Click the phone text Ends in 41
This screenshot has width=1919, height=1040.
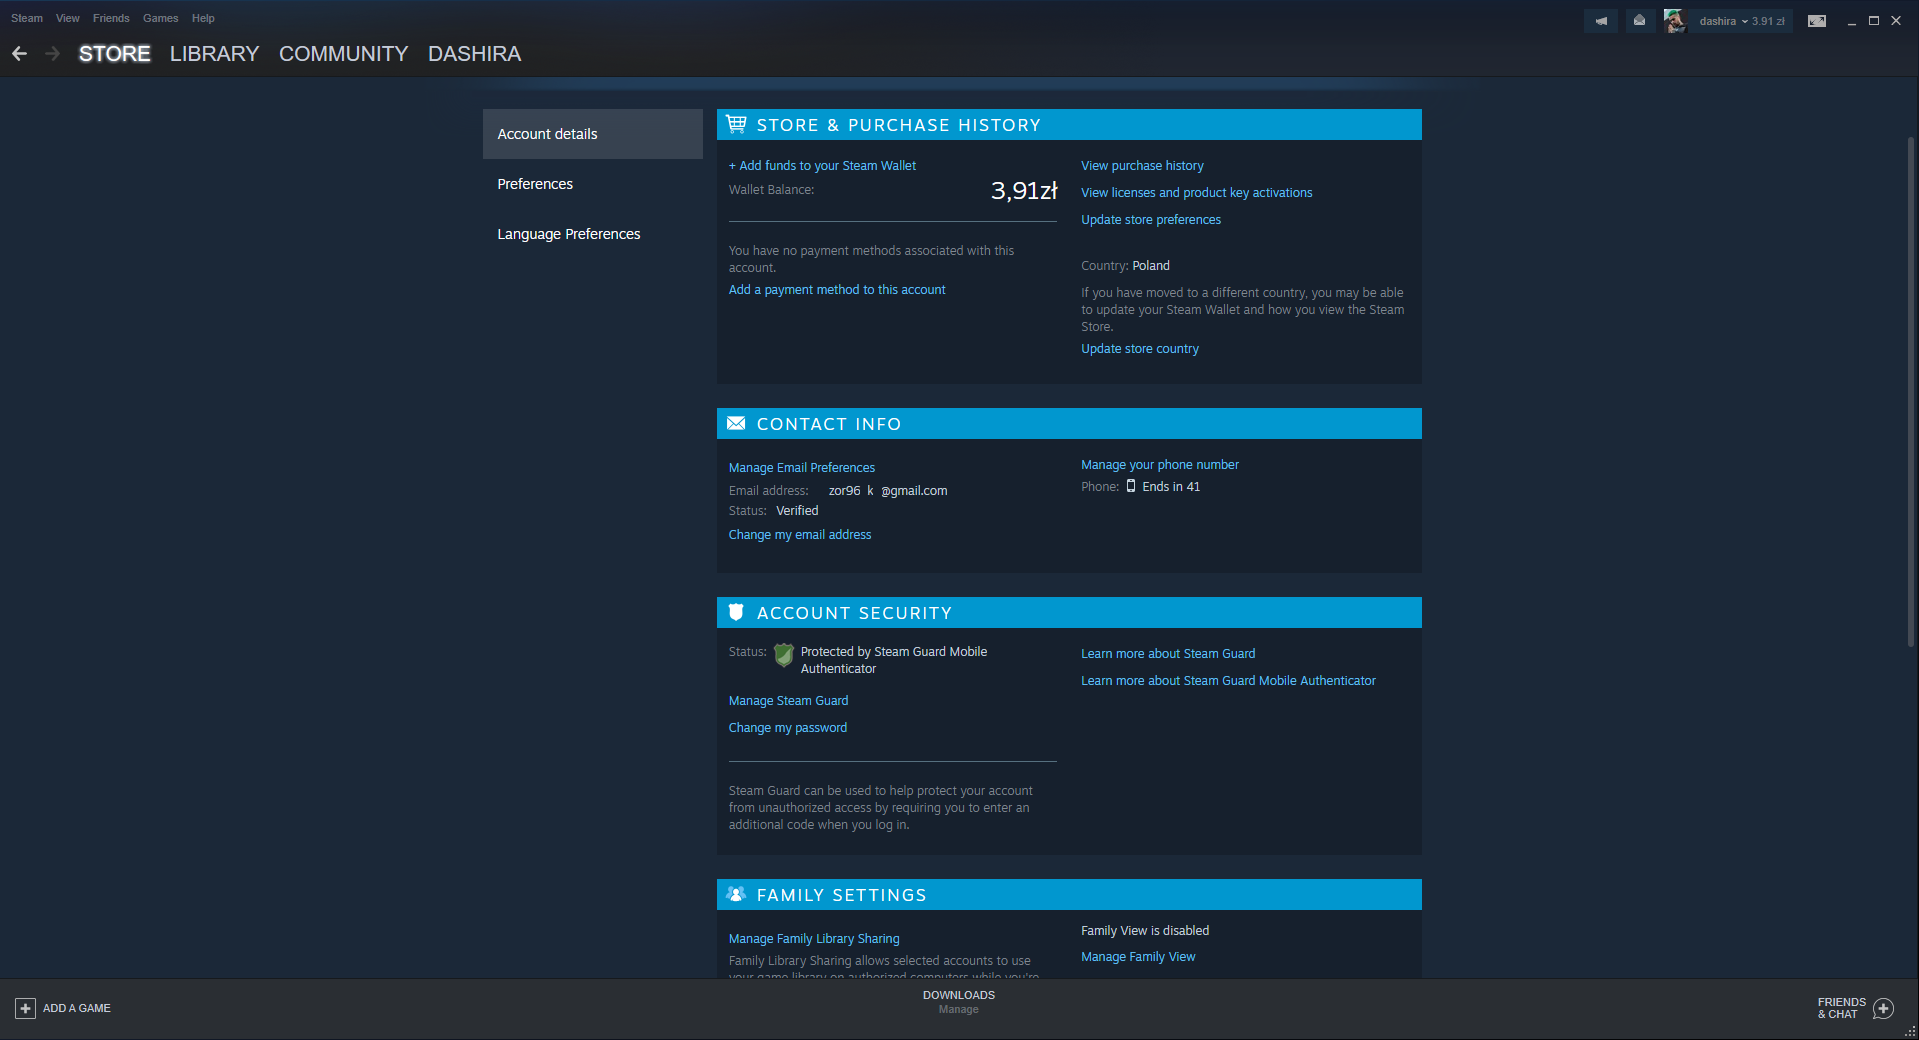coord(1171,487)
